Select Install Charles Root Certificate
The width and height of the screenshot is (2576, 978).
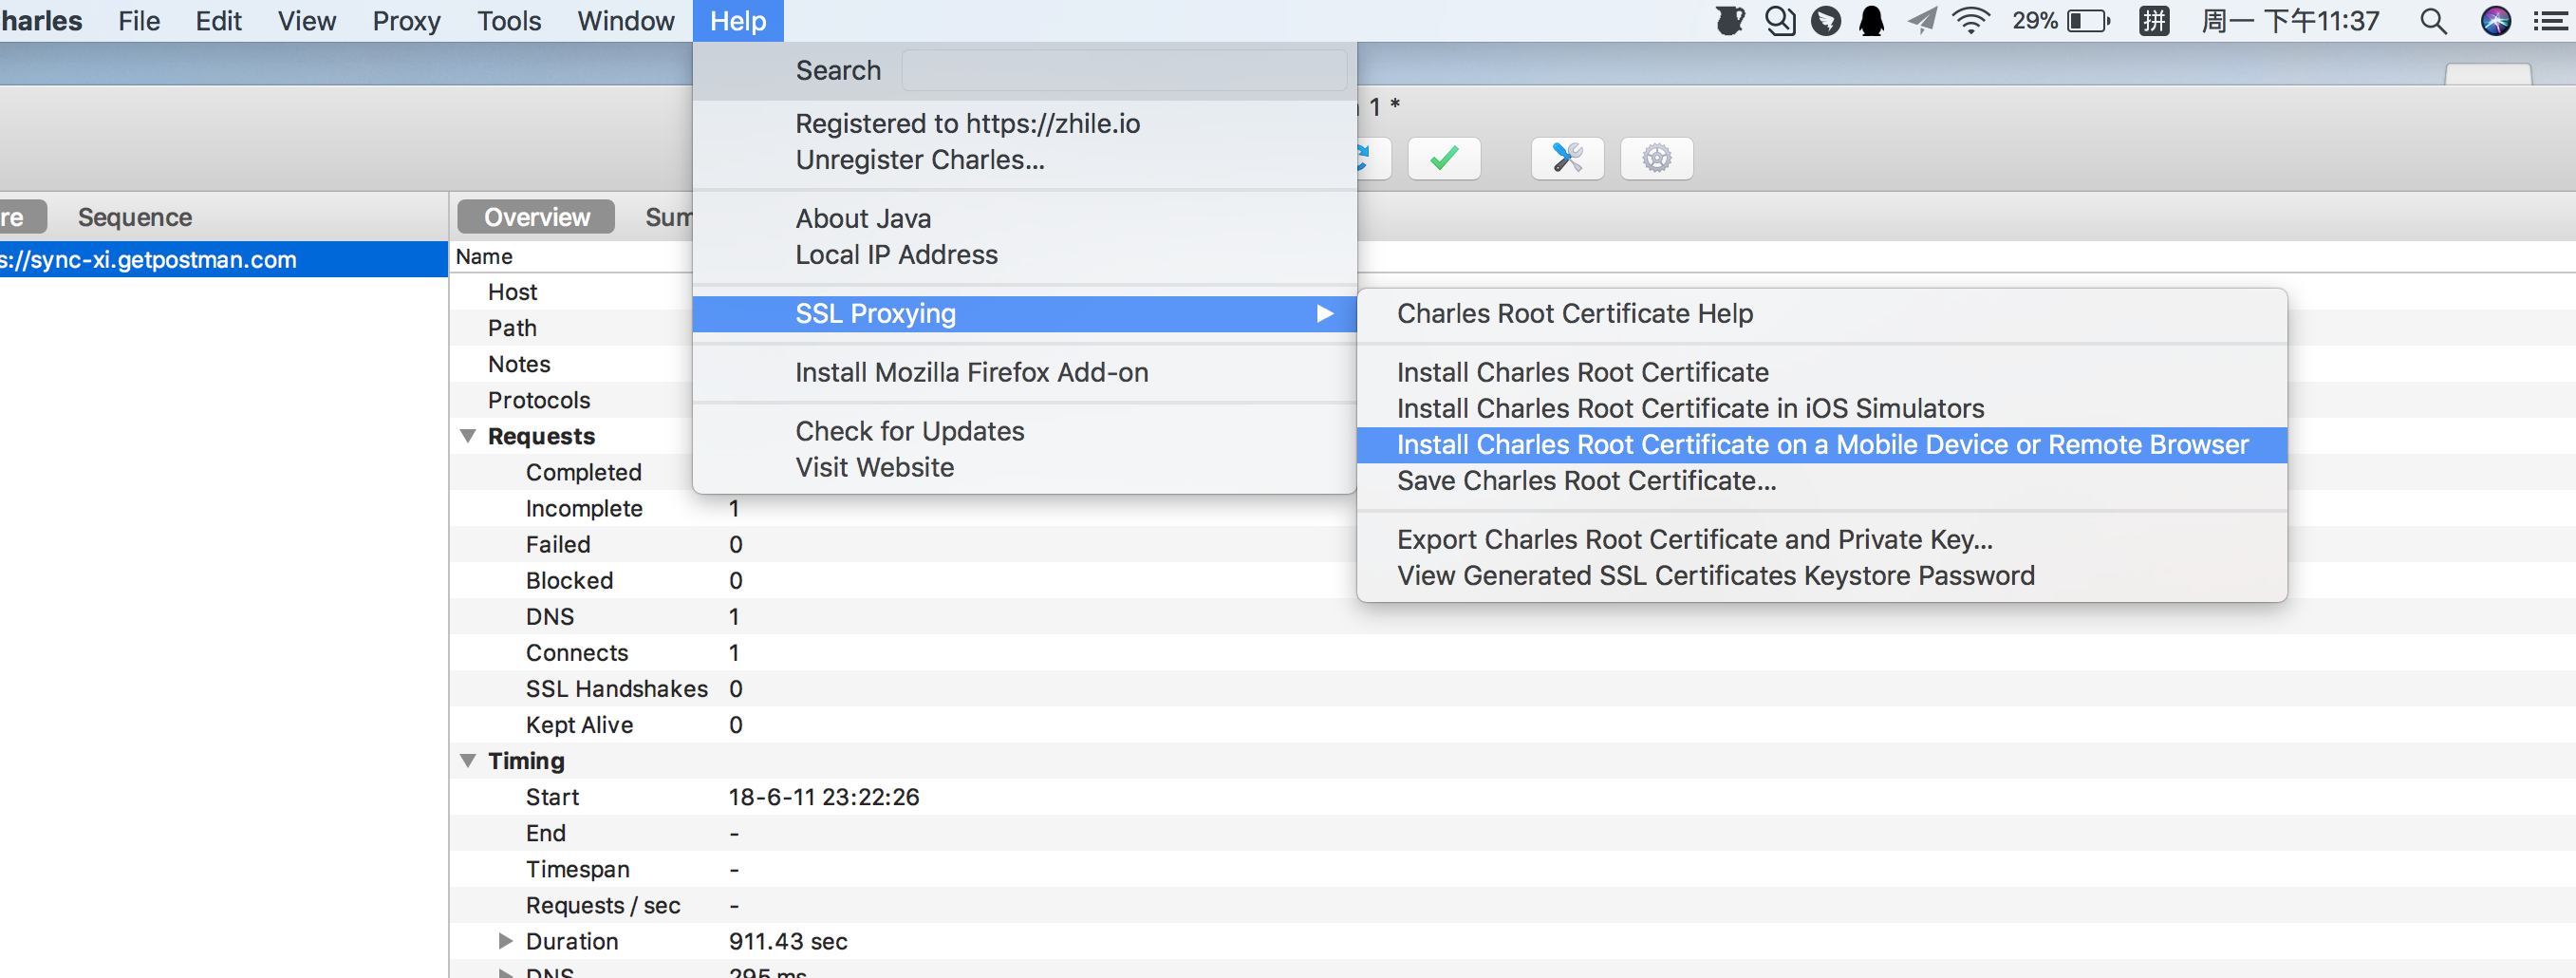(x=1821, y=373)
